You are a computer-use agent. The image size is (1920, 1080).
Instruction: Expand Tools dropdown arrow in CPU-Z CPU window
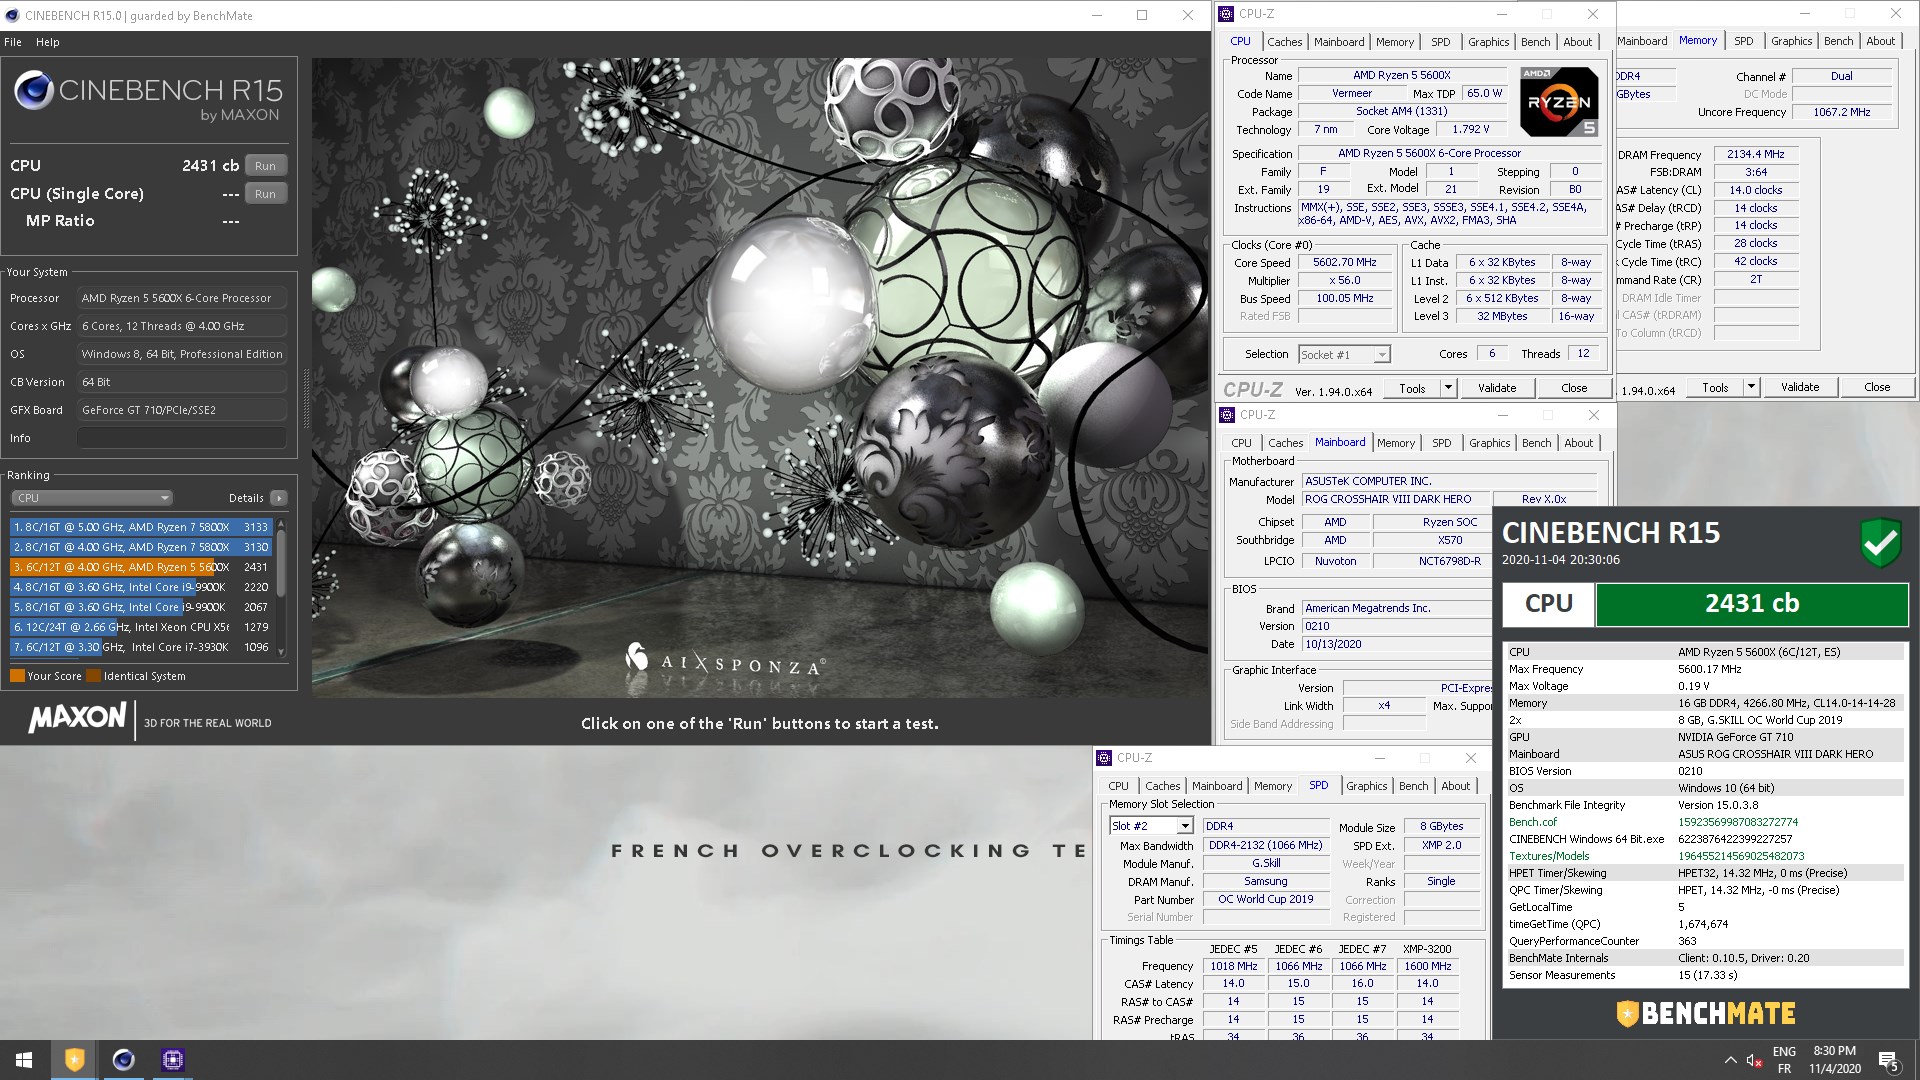click(1447, 388)
